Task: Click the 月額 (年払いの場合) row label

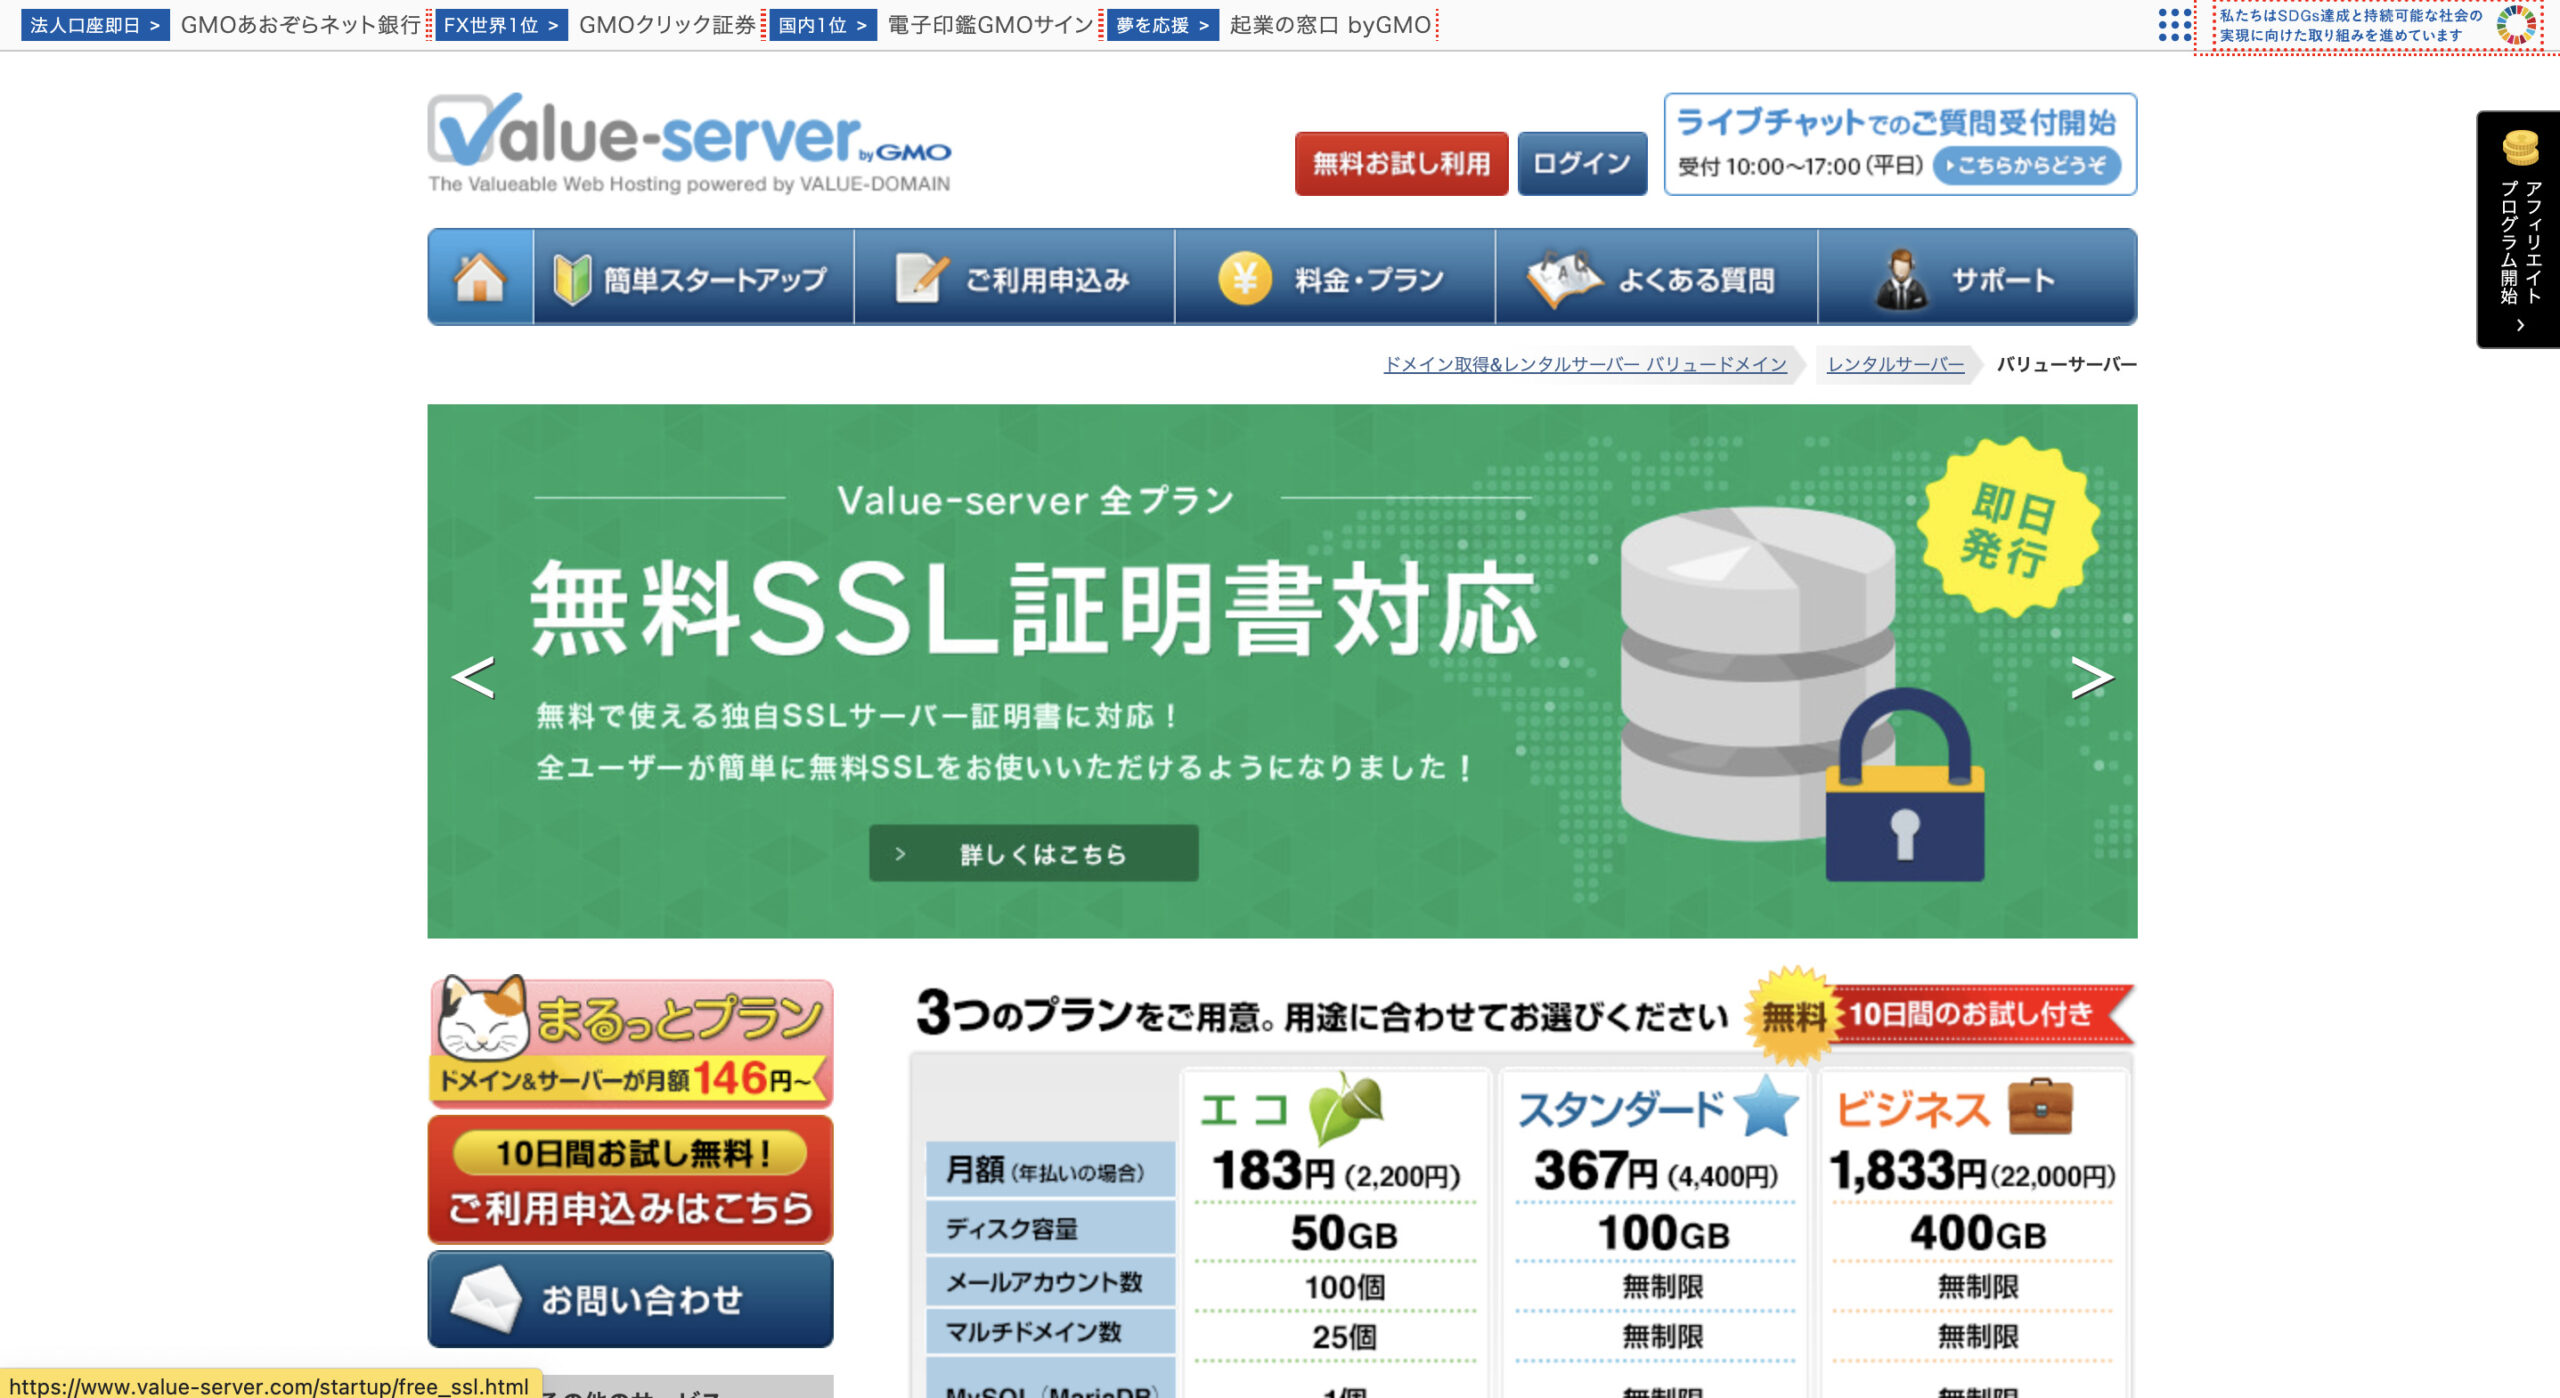Action: pyautogui.click(x=1050, y=1169)
